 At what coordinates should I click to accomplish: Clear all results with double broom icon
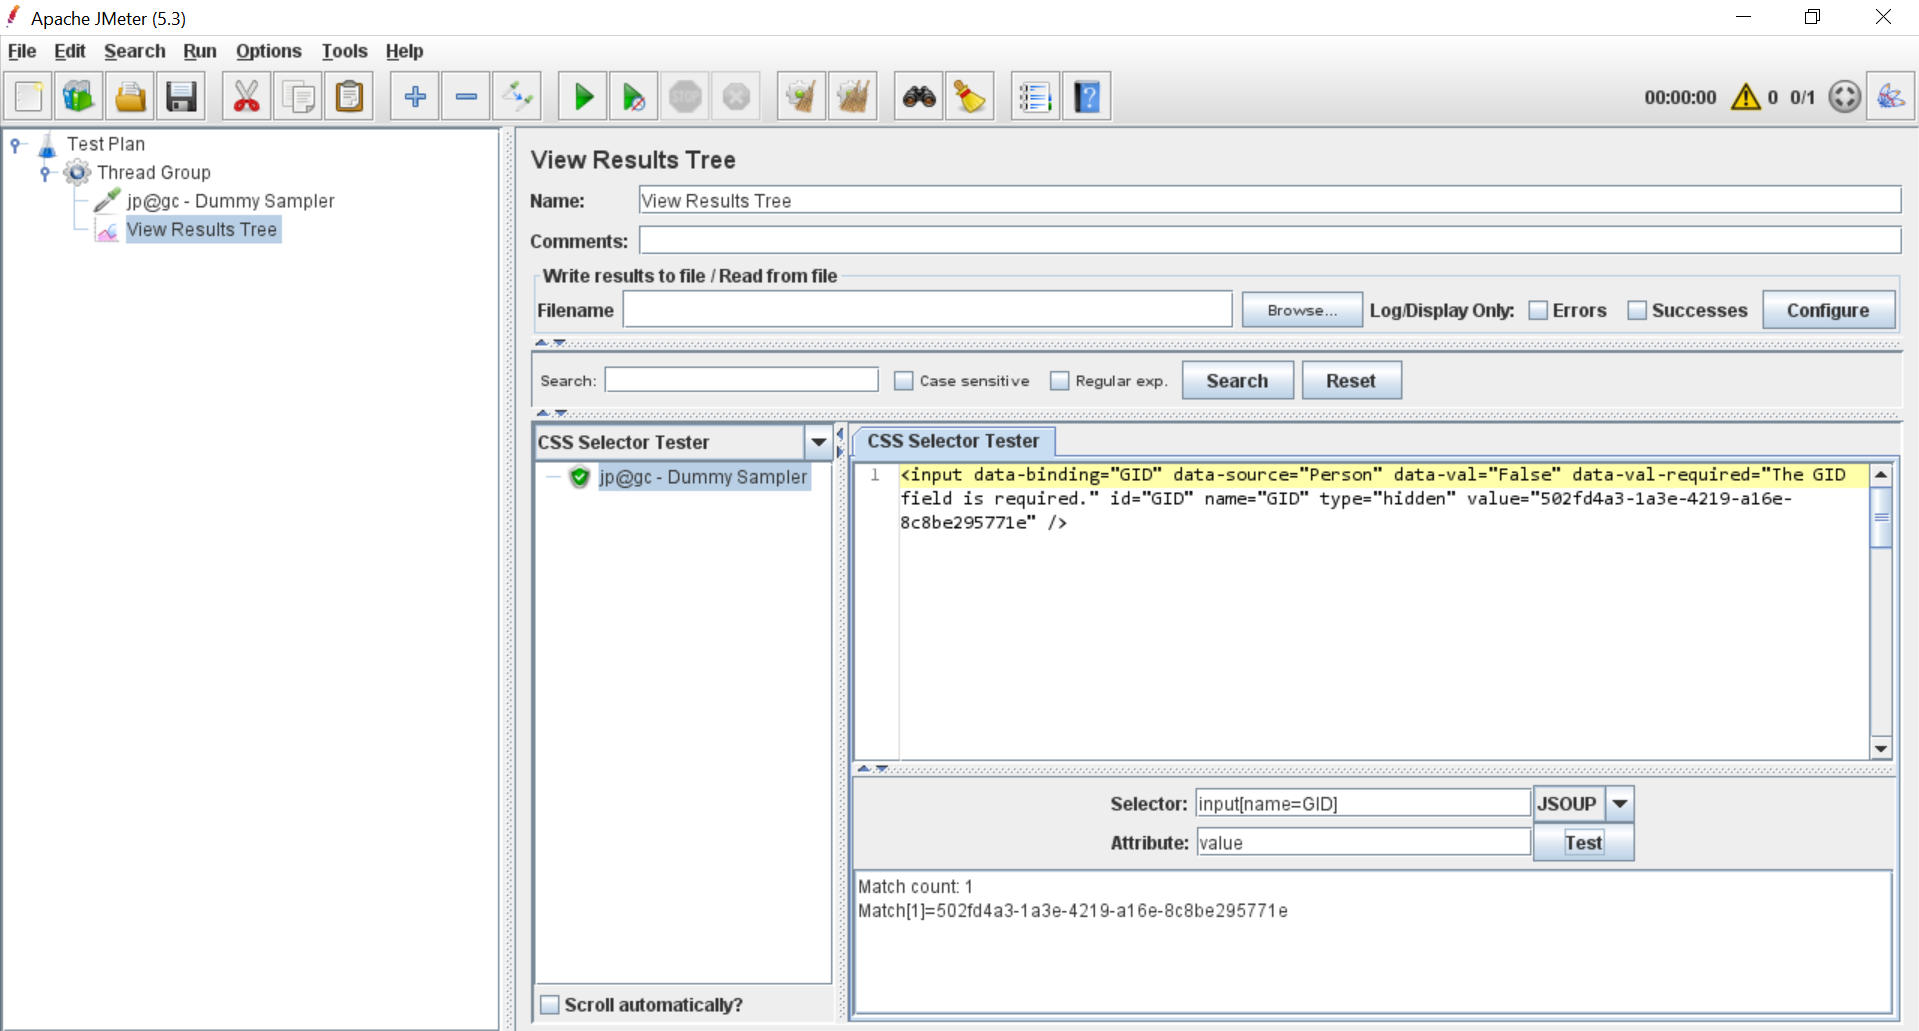[853, 97]
